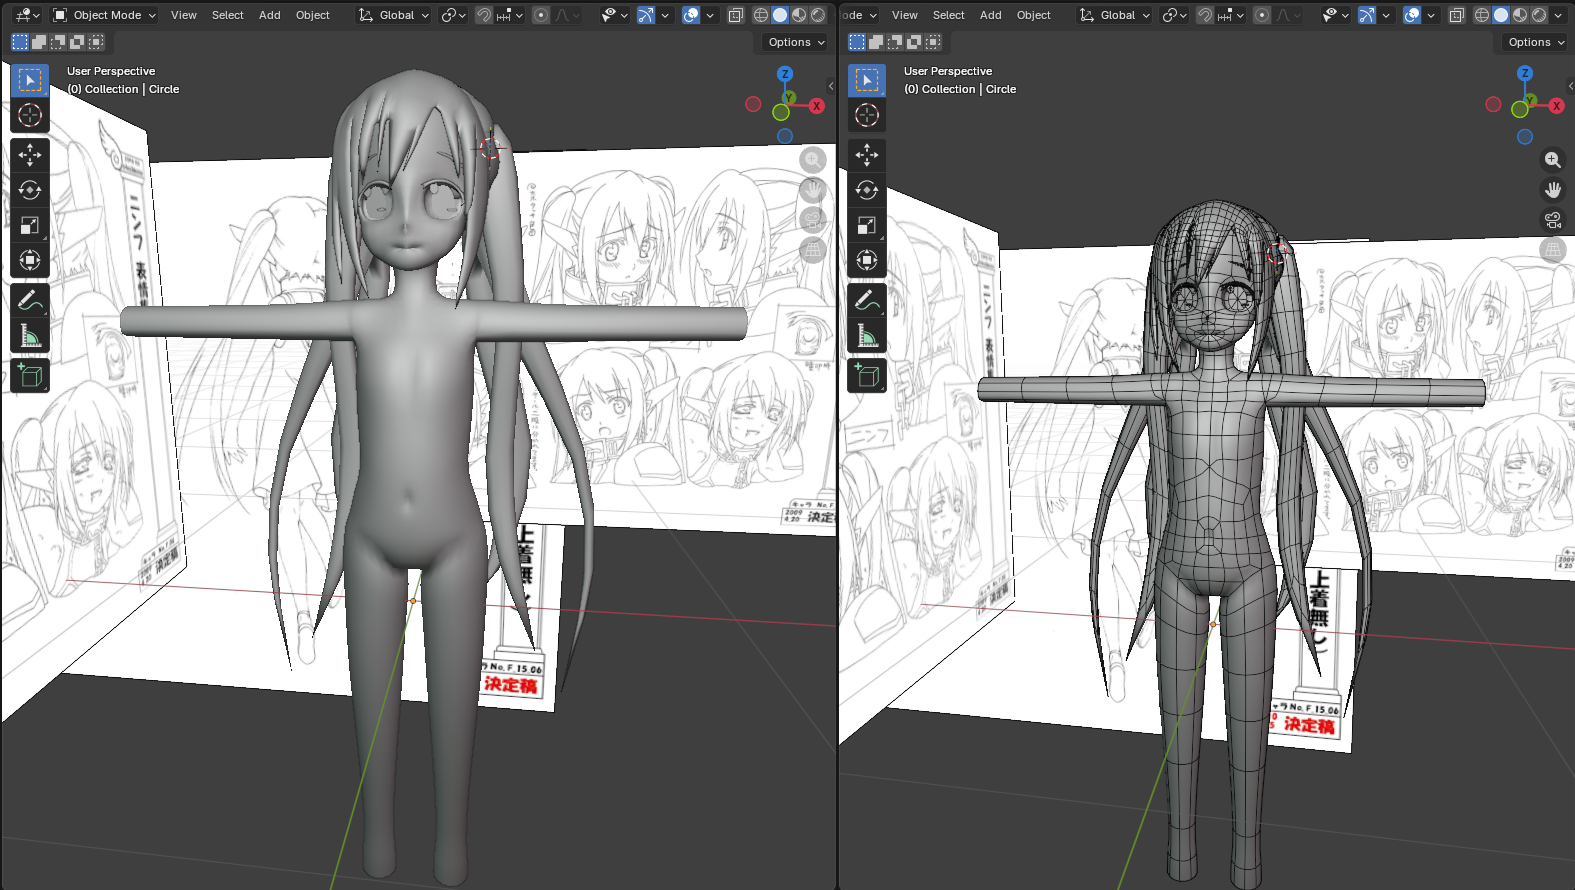Toggle overlays in right viewport header
This screenshot has height=890, width=1575.
1412,15
